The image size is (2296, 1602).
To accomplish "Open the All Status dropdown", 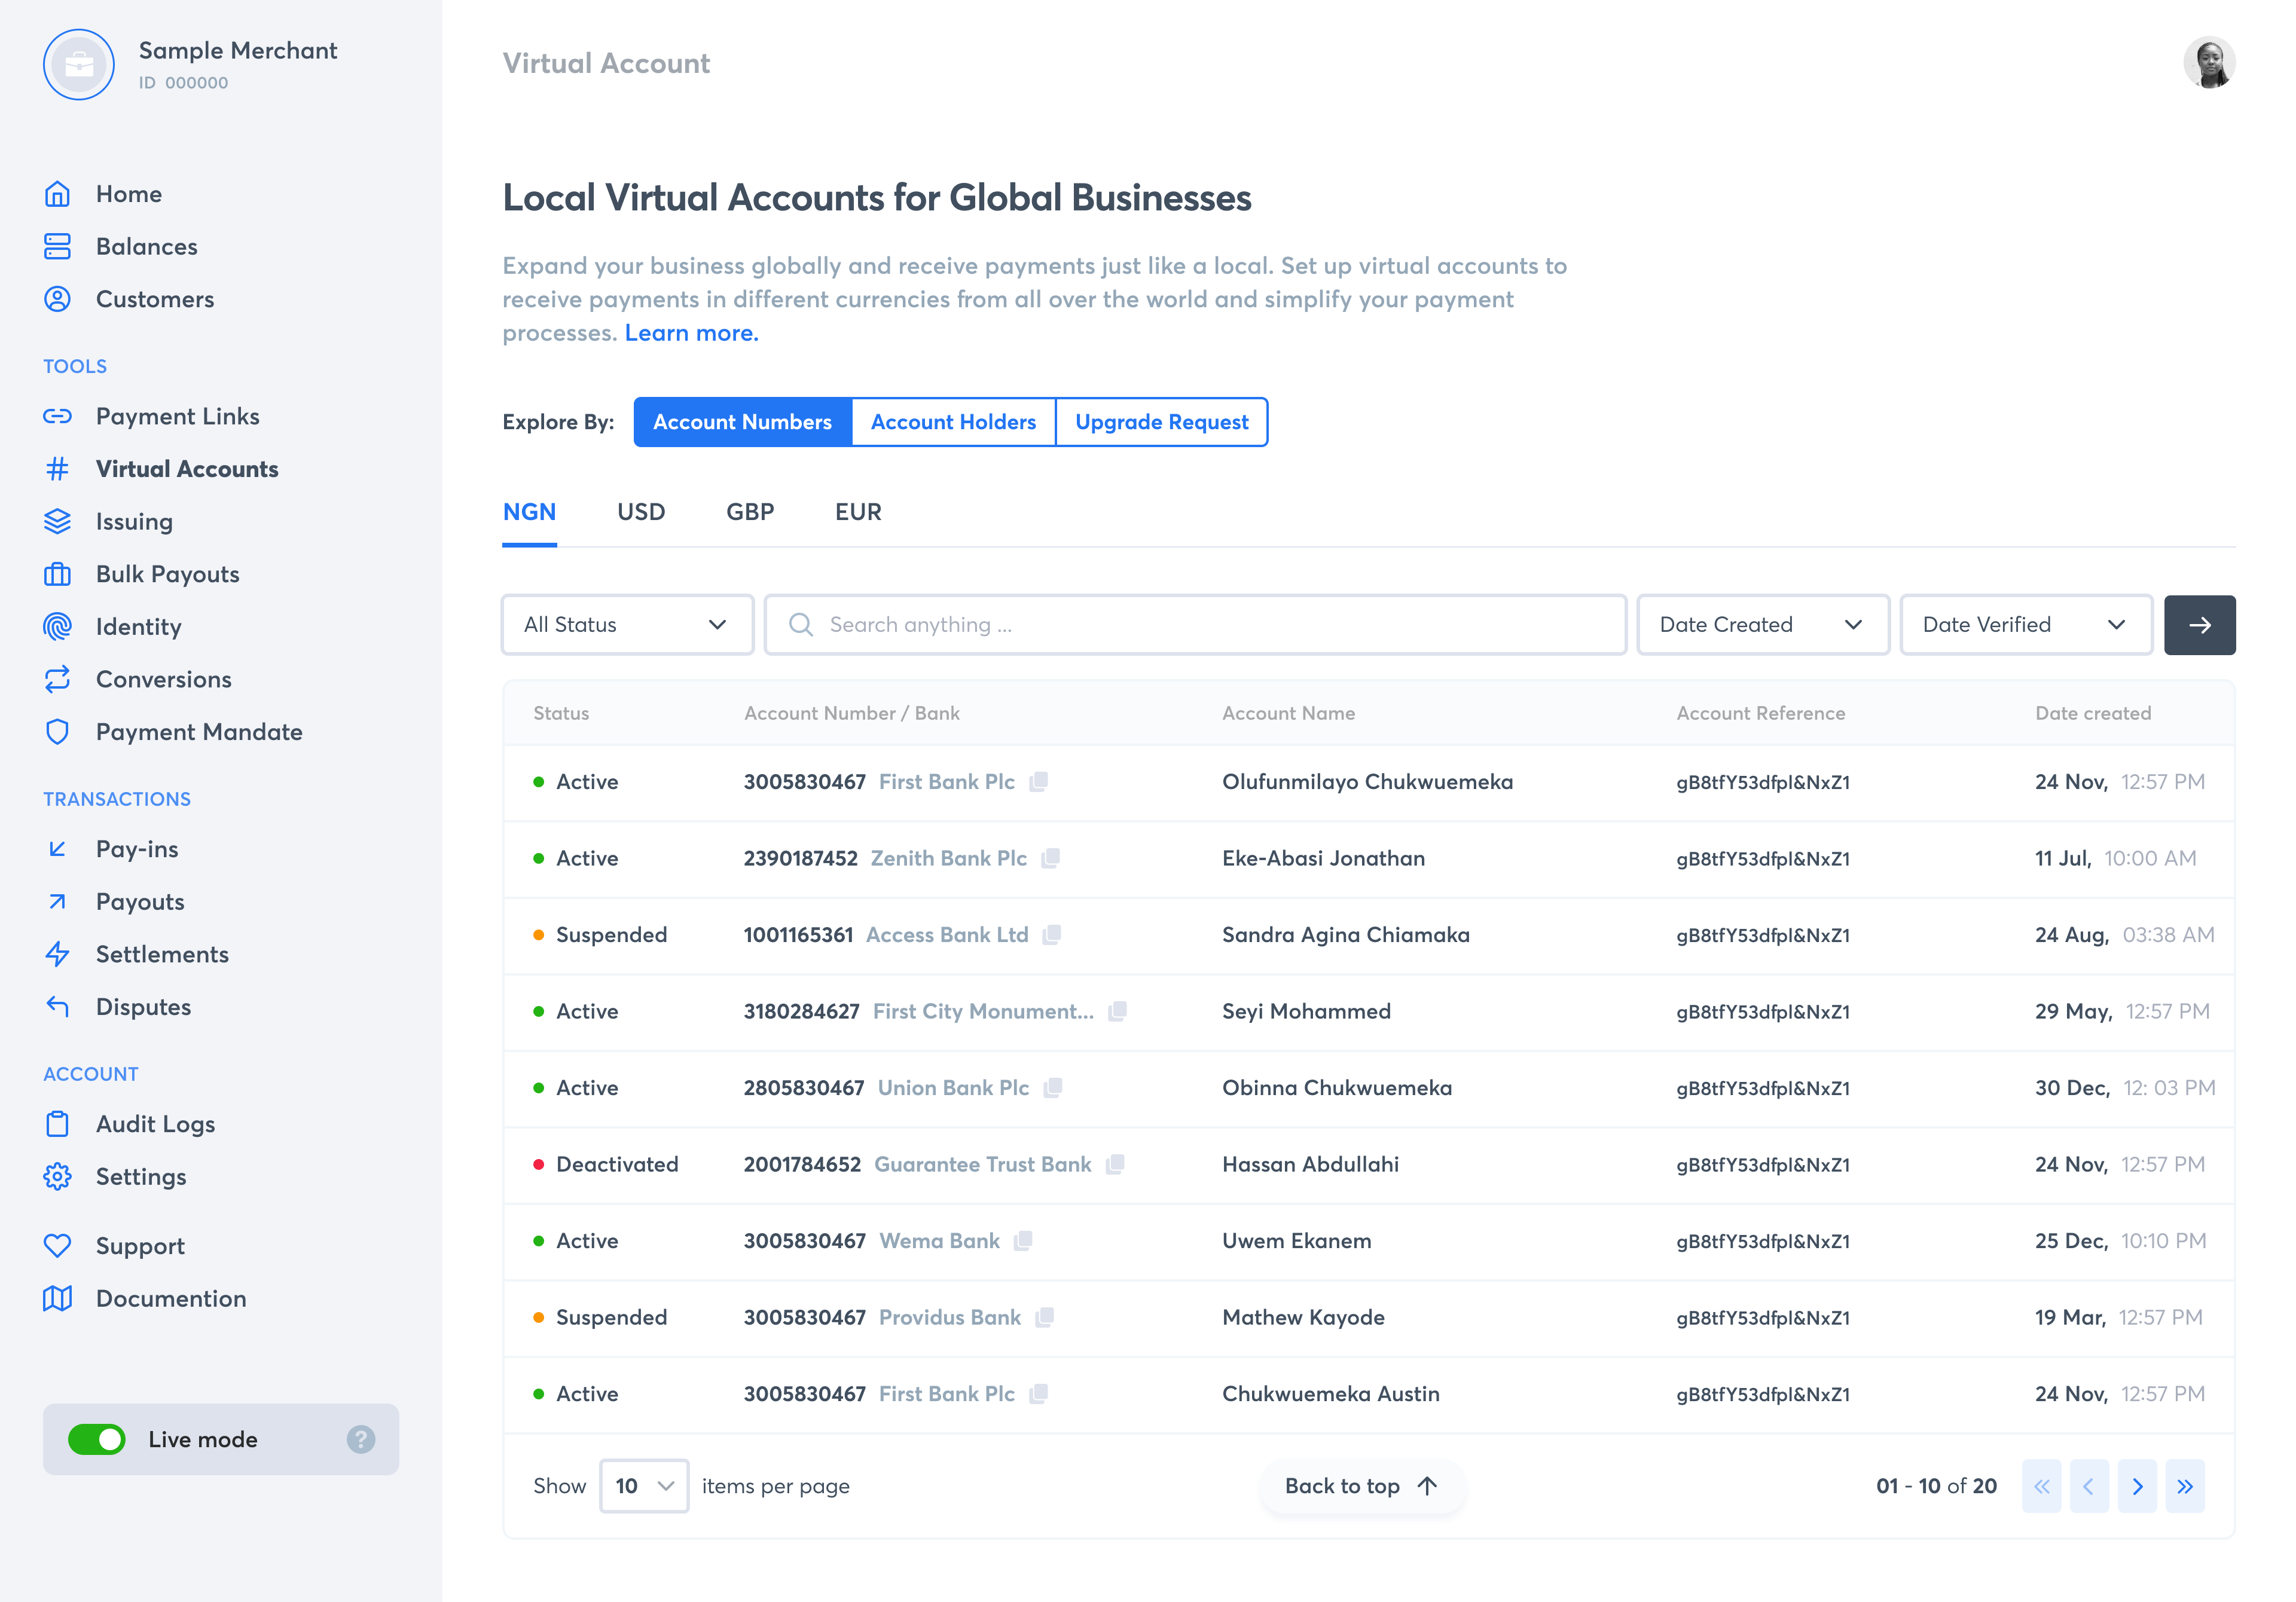I will pyautogui.click(x=627, y=625).
